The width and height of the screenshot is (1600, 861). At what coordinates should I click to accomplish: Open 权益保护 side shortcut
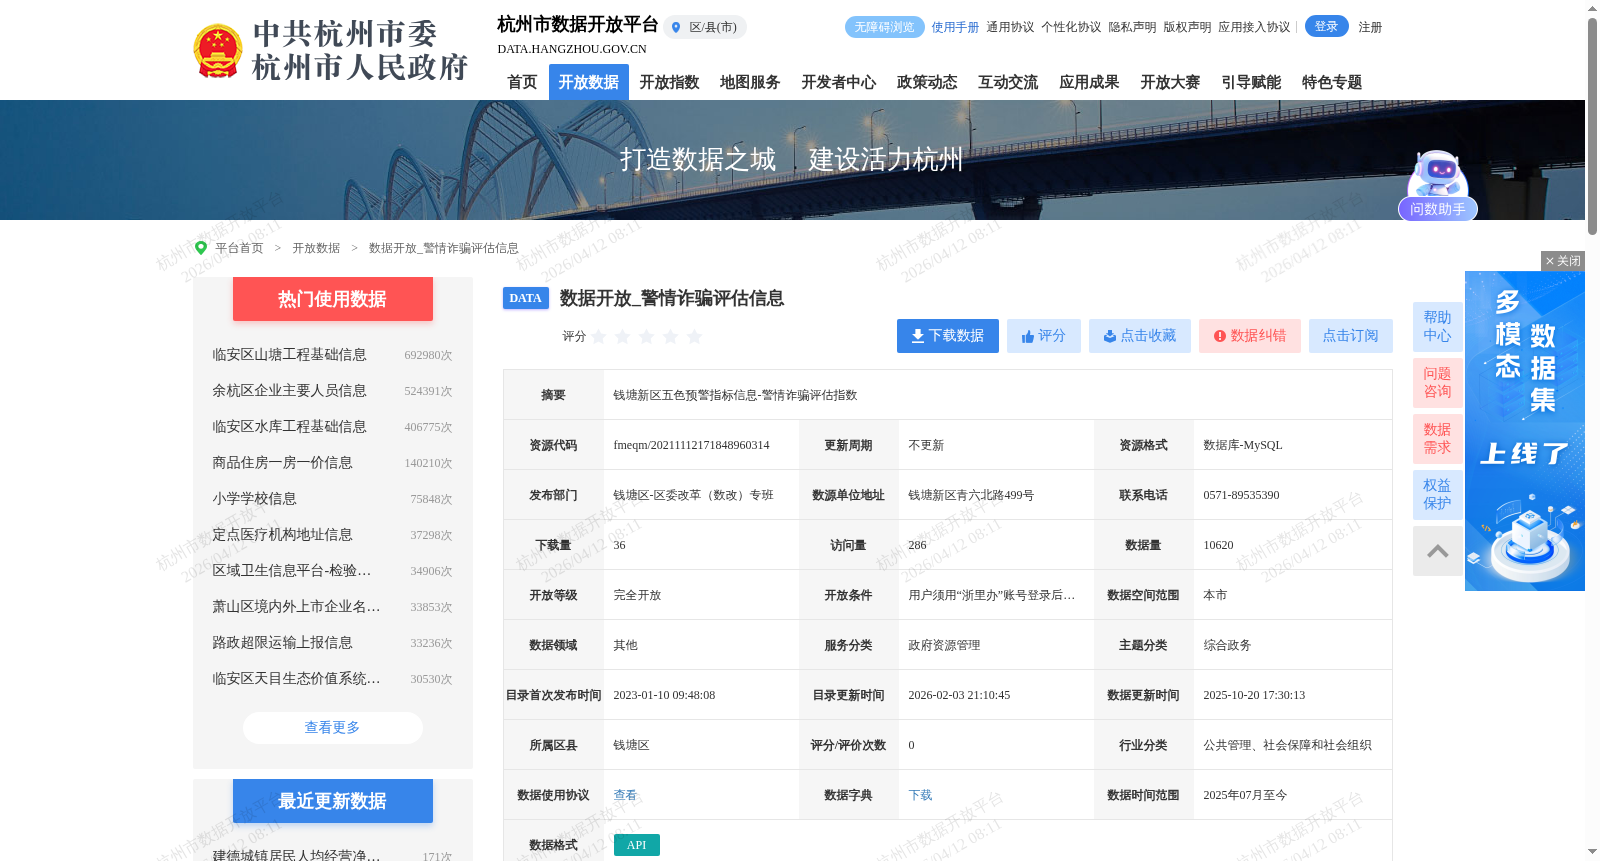[x=1438, y=495]
